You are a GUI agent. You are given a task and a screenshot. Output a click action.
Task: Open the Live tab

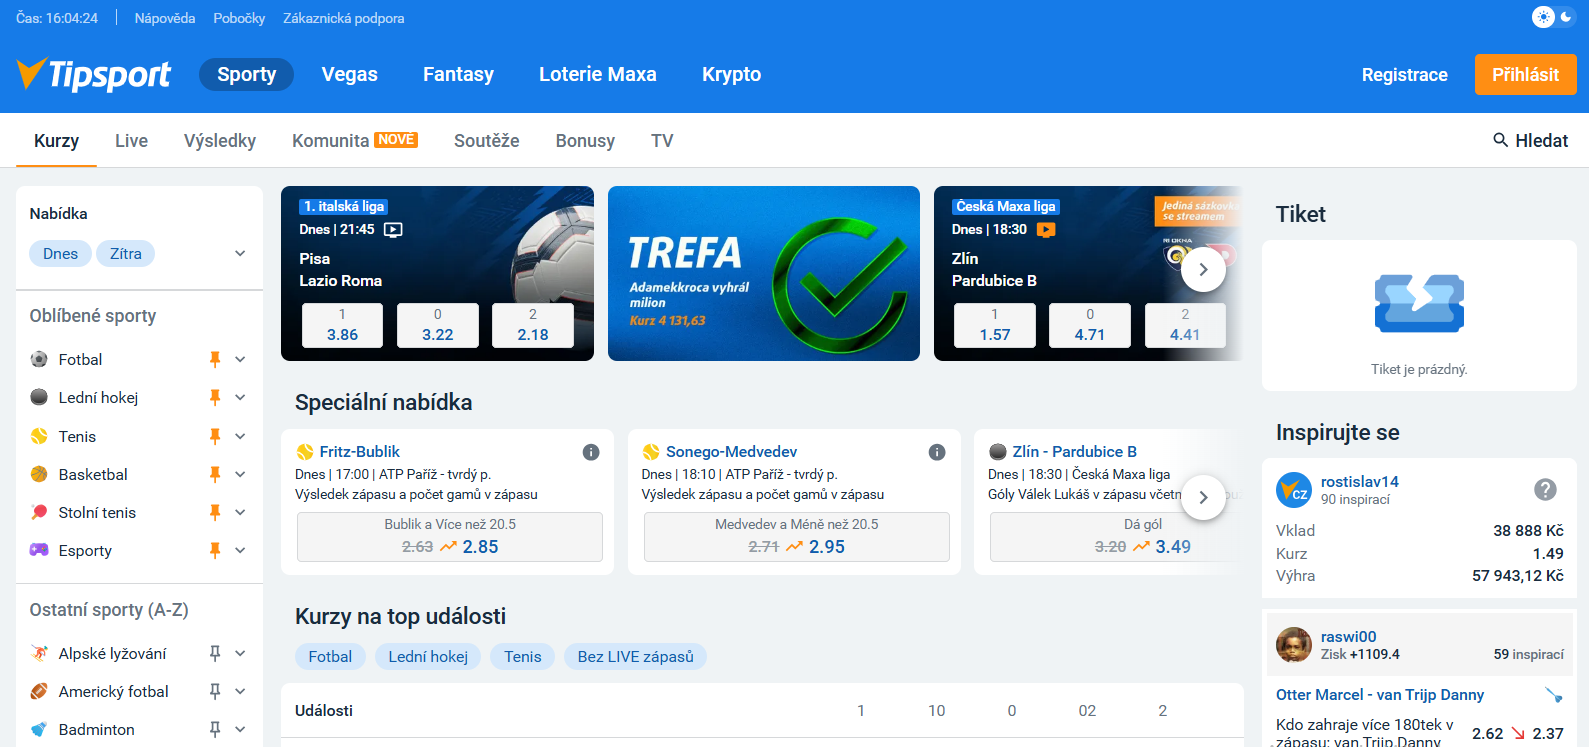pos(131,141)
